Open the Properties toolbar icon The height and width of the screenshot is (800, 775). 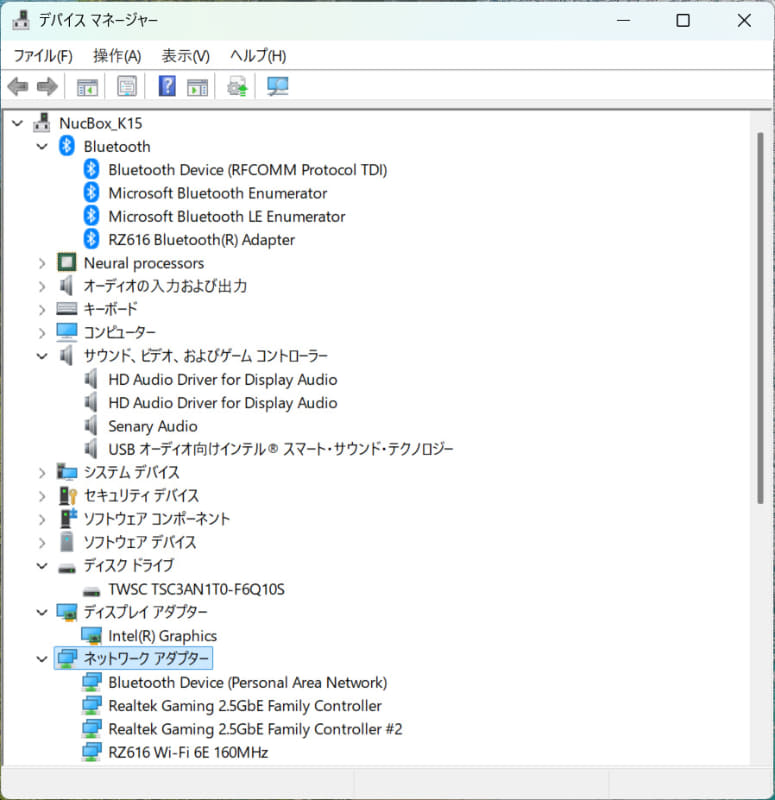pos(127,86)
